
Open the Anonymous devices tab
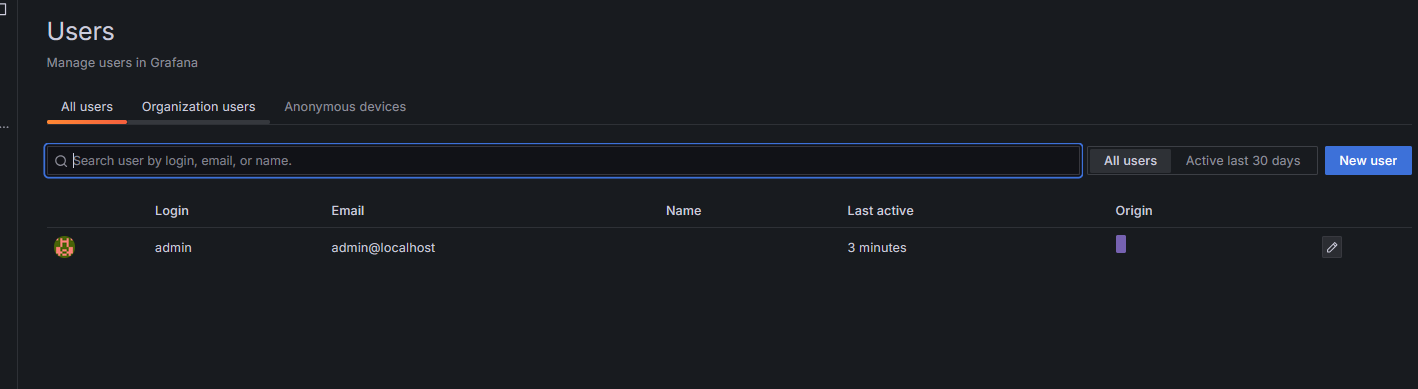tap(345, 107)
